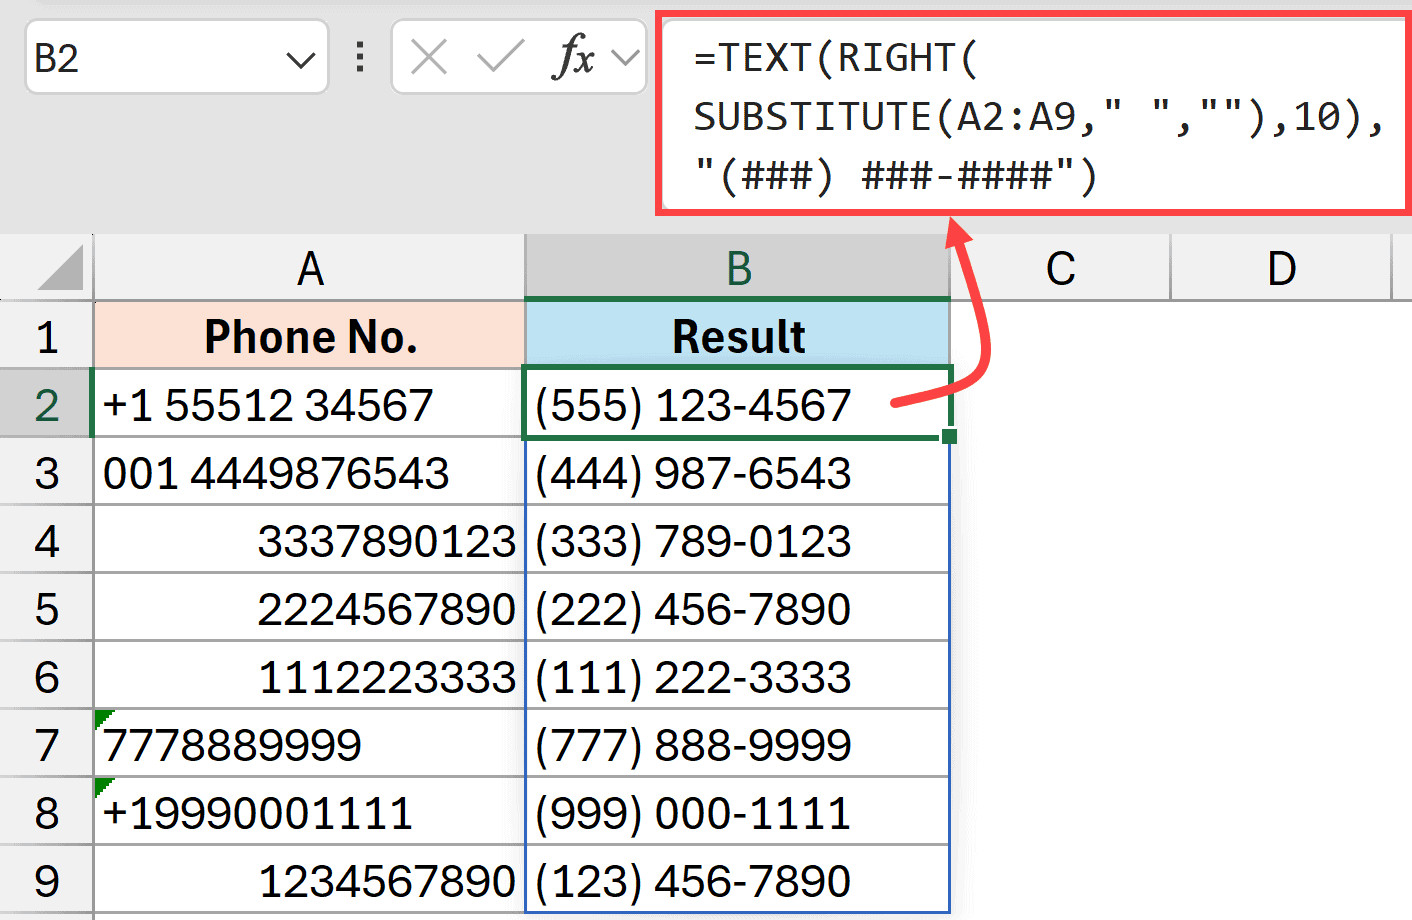Select column D header
Viewport: 1412px width, 920px height.
tap(1281, 268)
